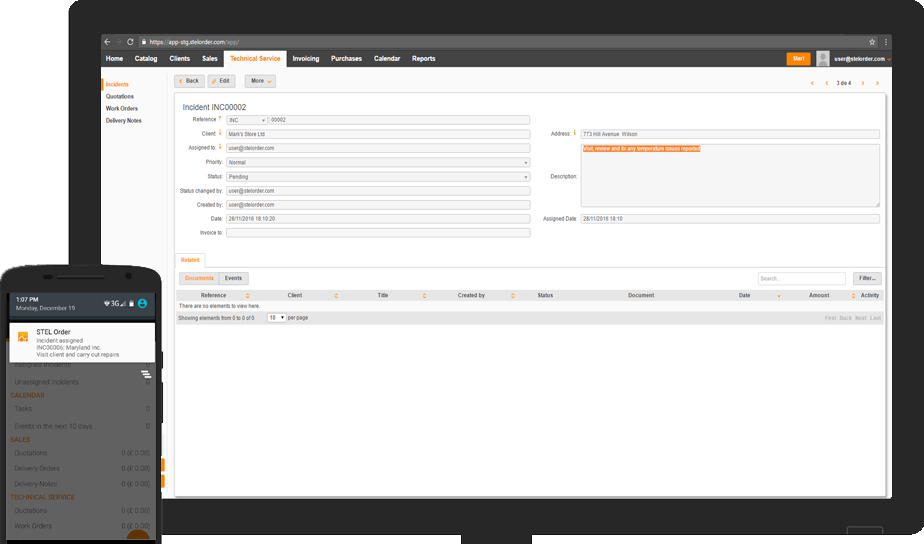Screen dimensions: 924x544
Task: Jump to the first incident record arrow
Action: click(x=812, y=83)
